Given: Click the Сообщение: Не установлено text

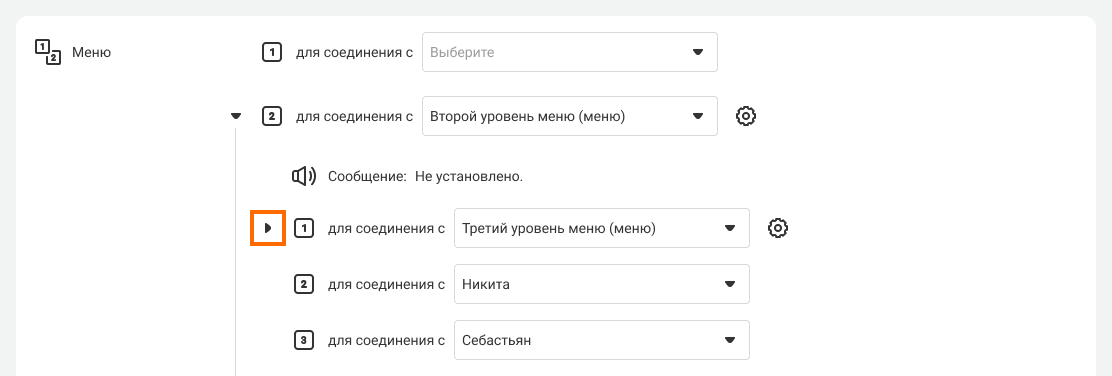Looking at the screenshot, I should (x=425, y=176).
